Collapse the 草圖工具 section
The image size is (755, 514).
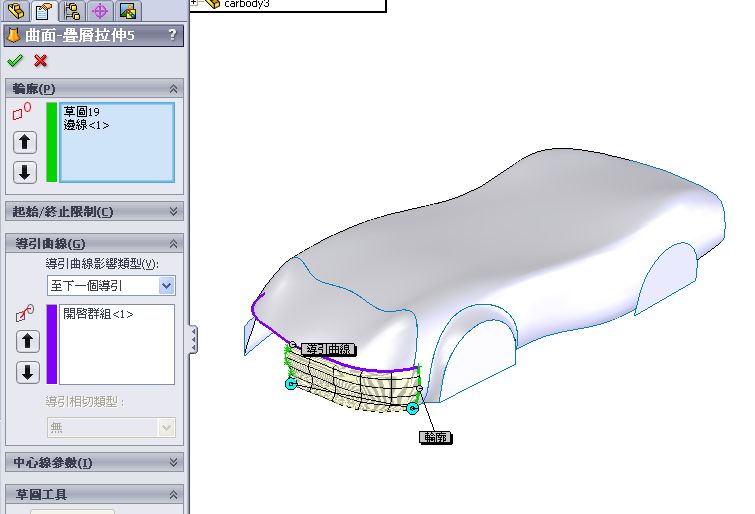pos(173,495)
